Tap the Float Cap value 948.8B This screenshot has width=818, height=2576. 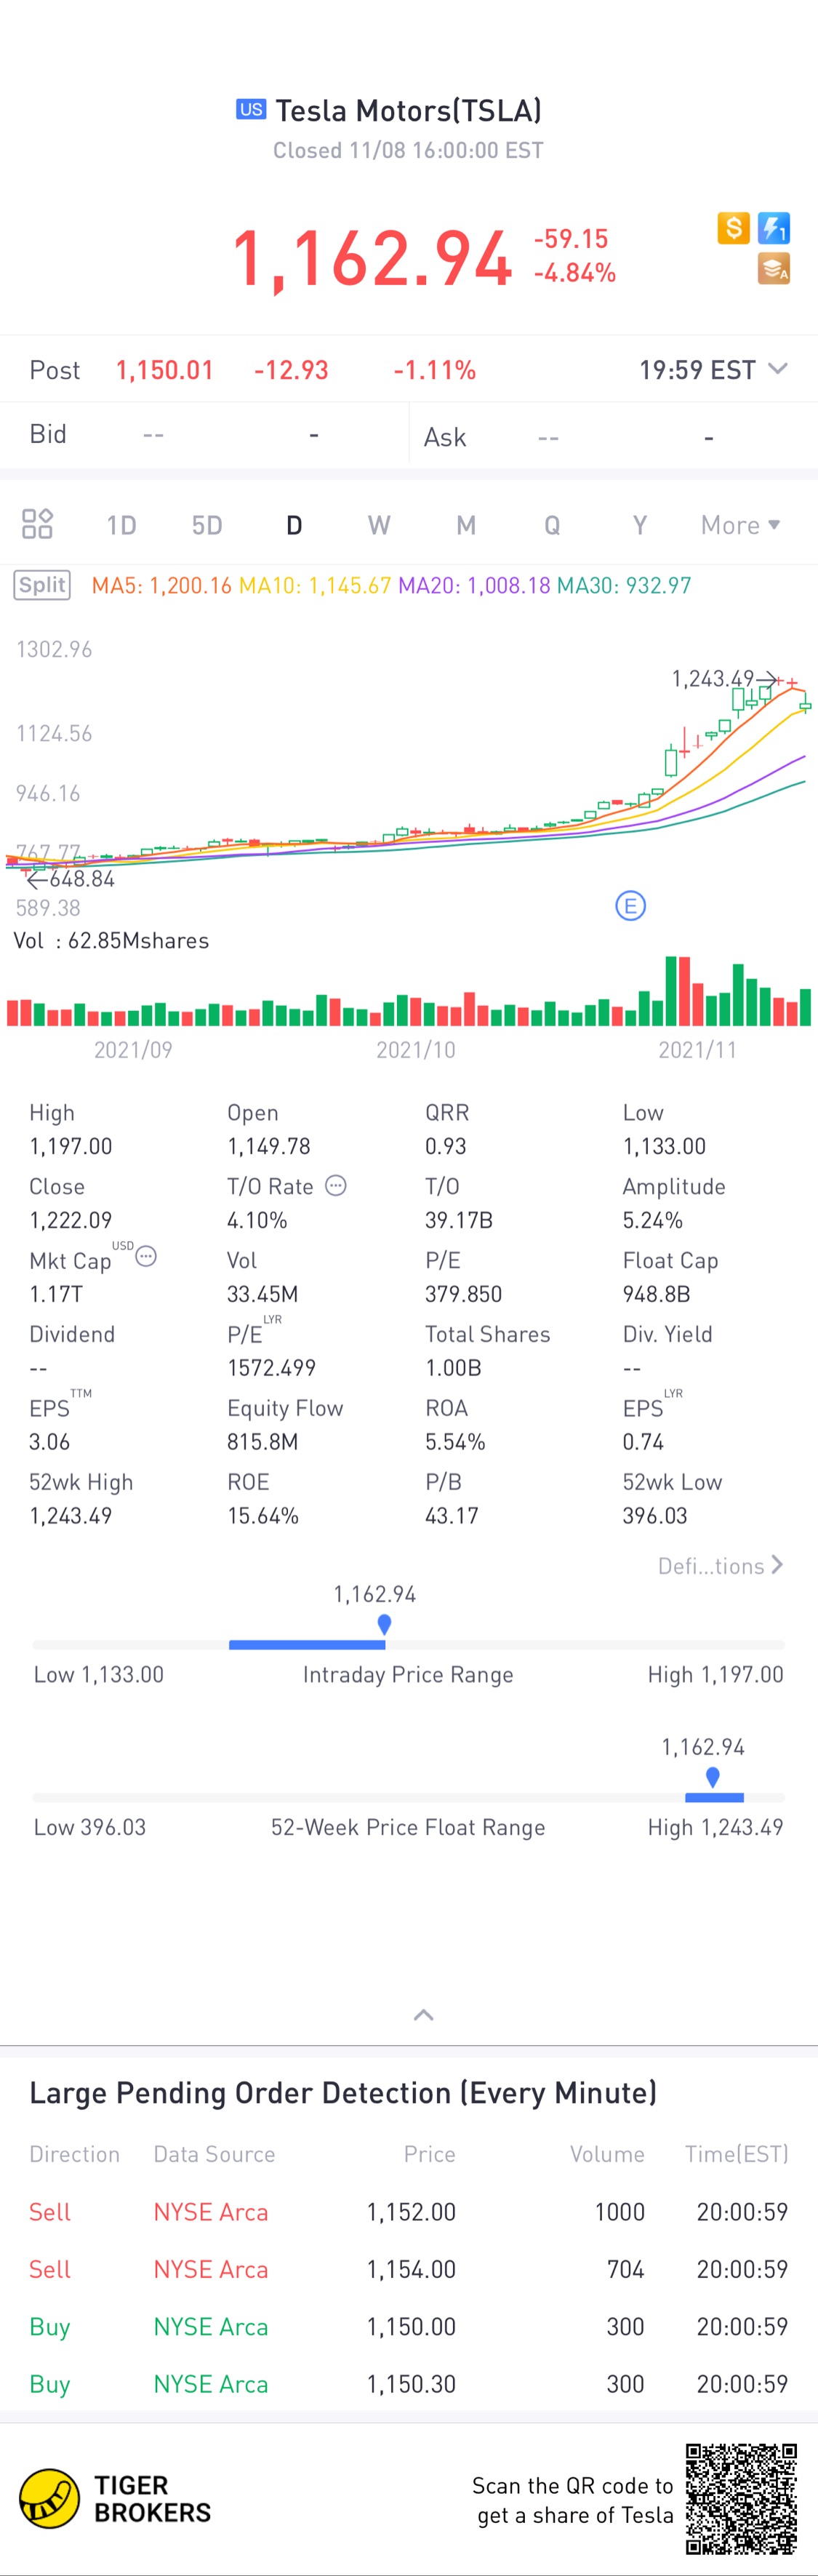point(656,1294)
